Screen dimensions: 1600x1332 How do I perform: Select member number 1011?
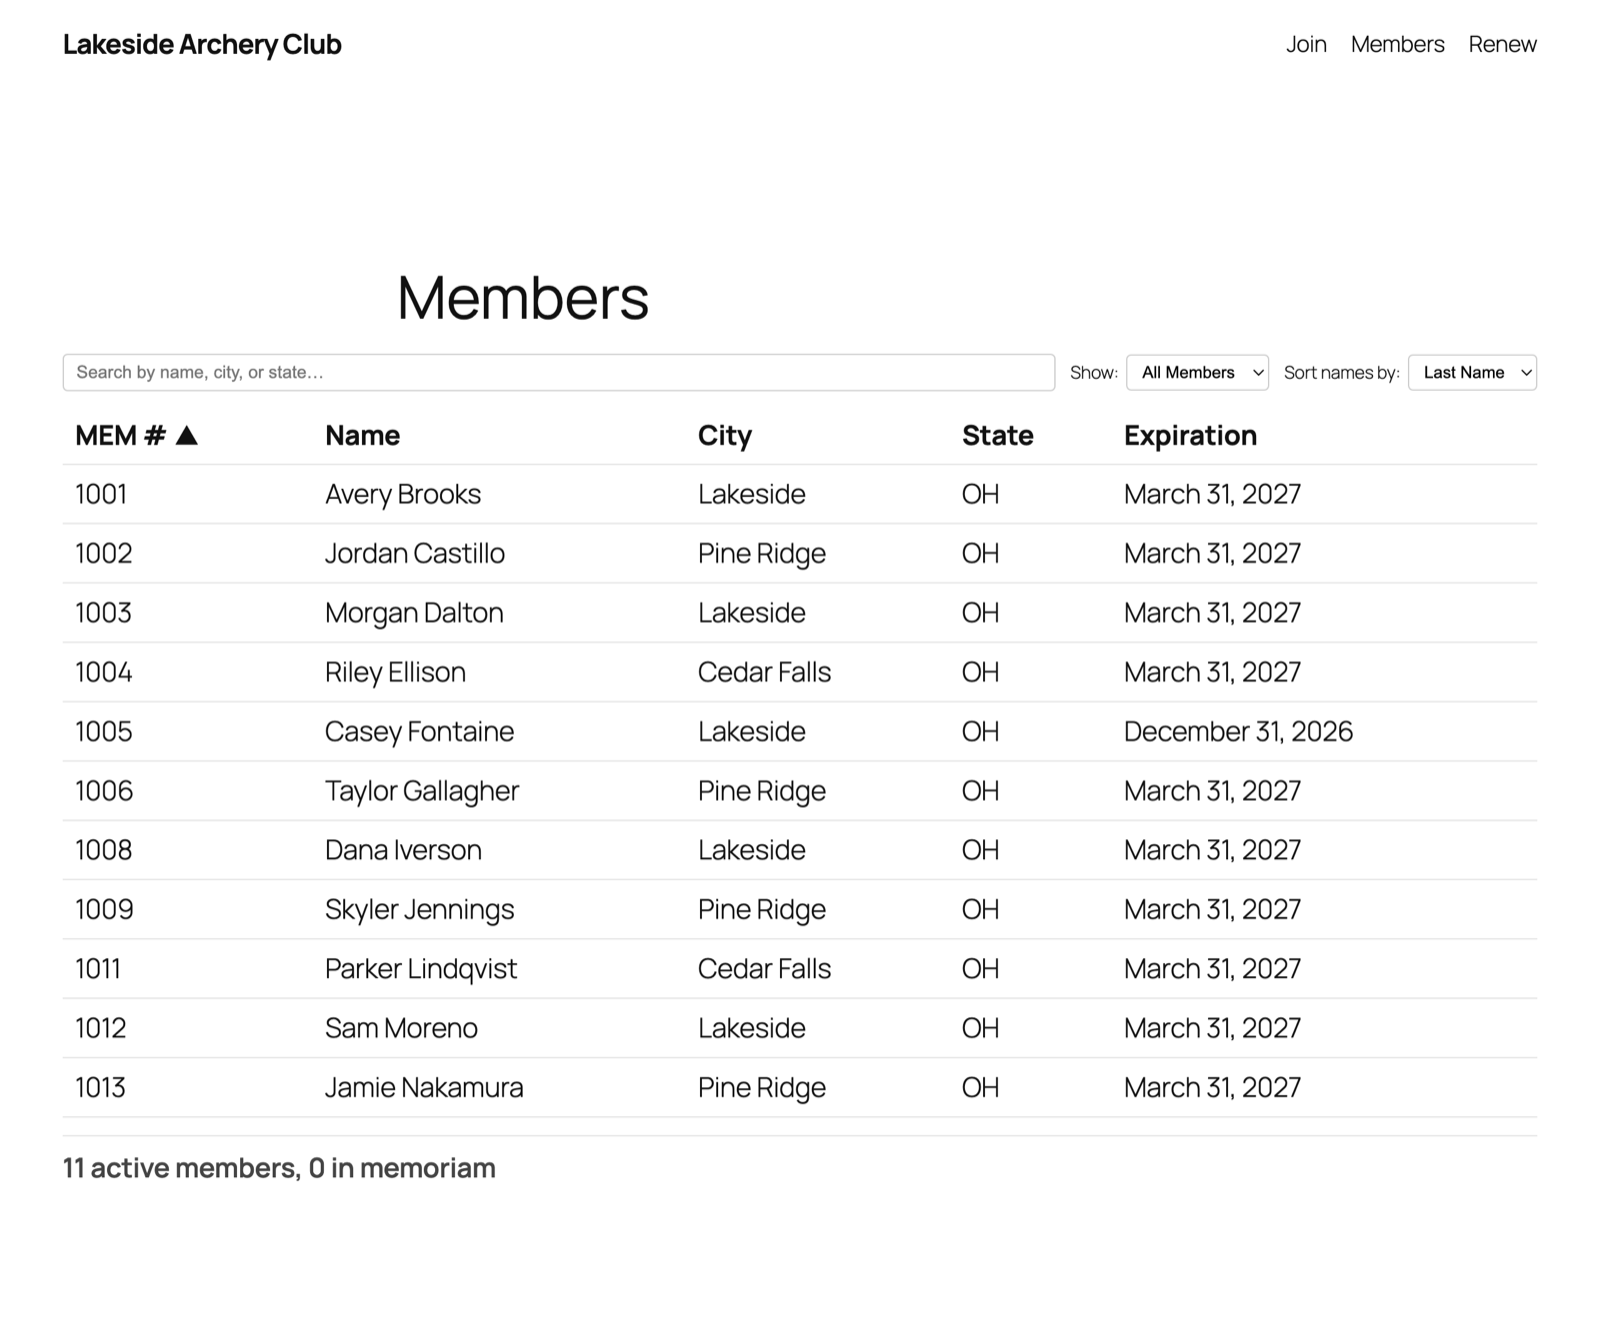[x=98, y=968]
